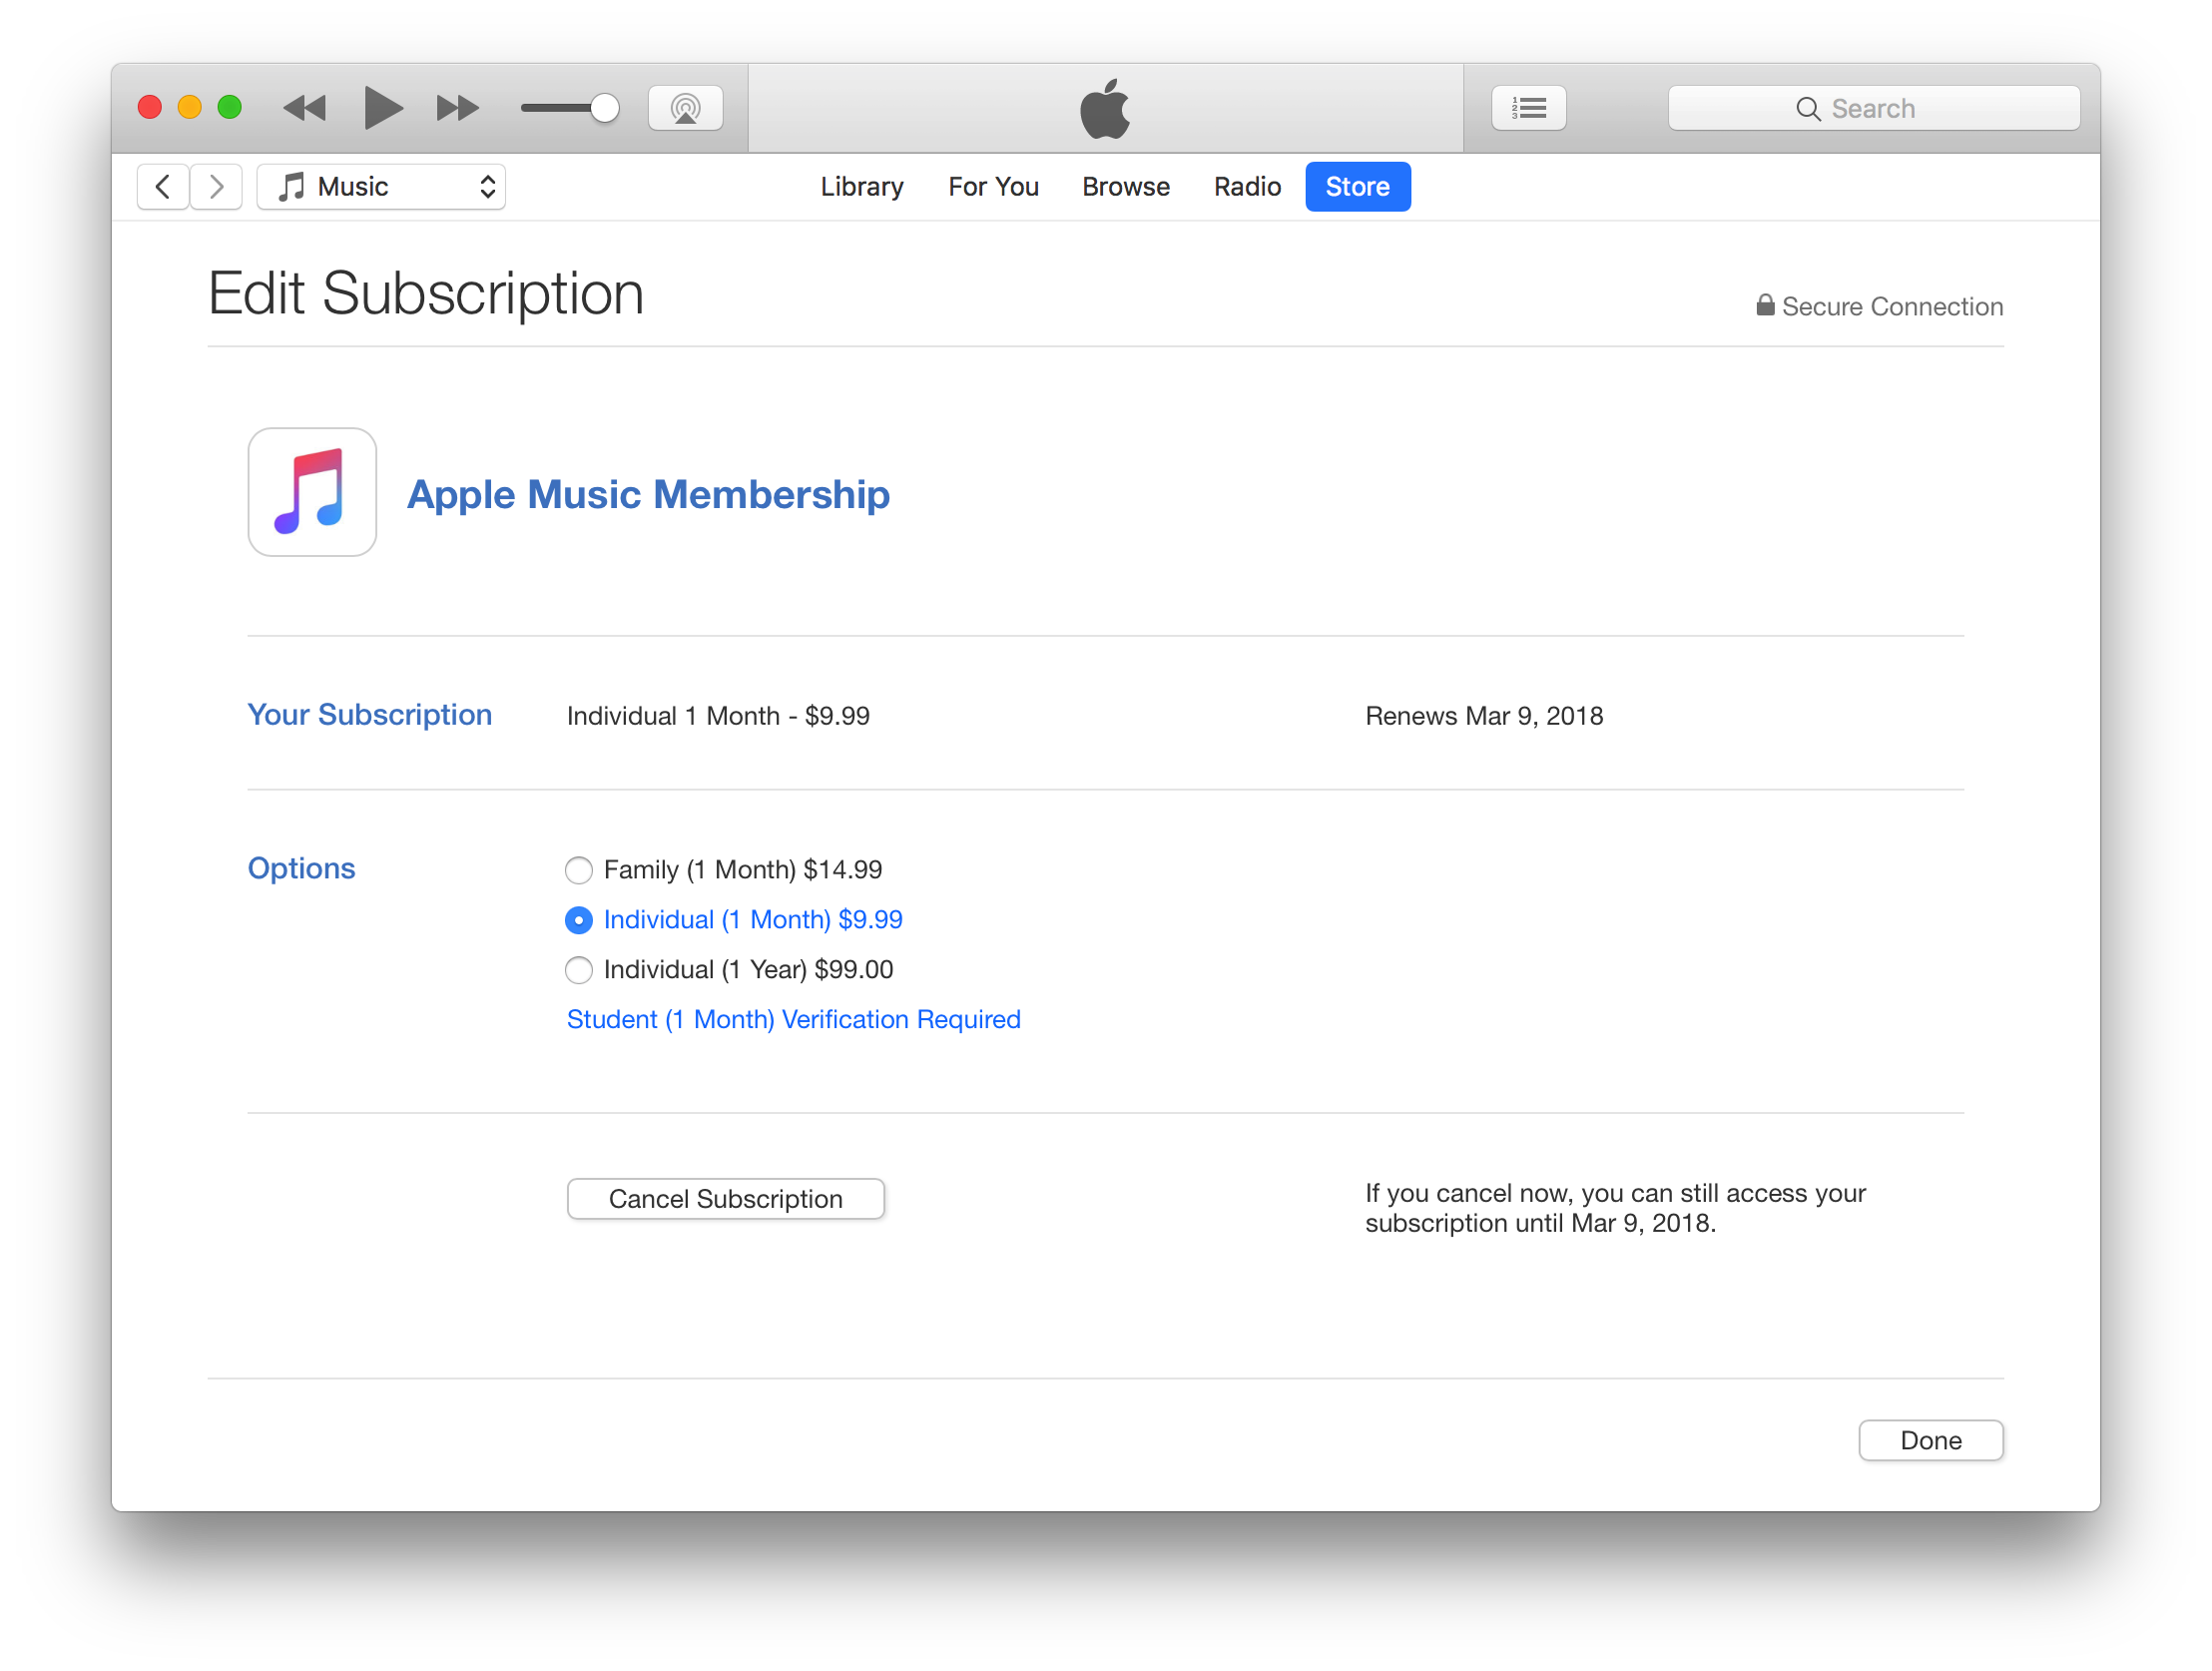Select the Store tab

1358,187
